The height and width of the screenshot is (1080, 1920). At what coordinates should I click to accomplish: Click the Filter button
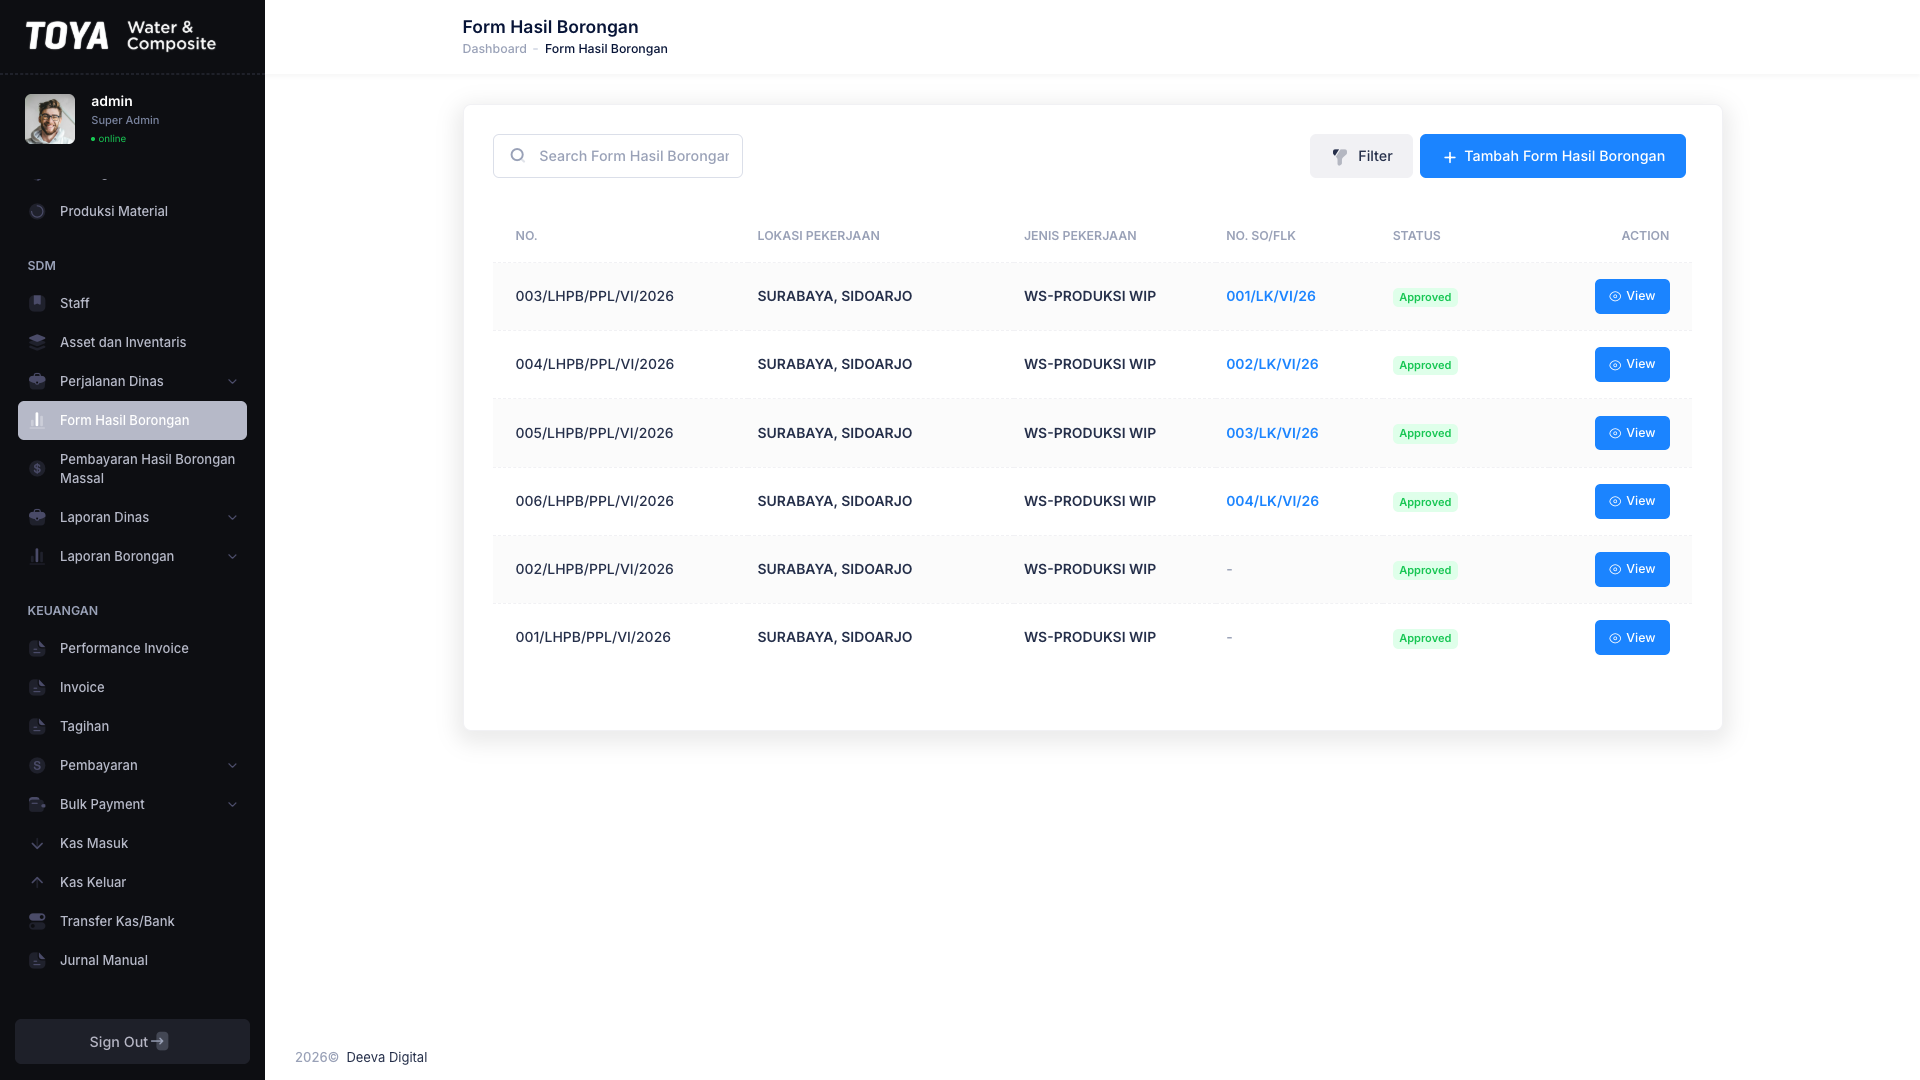1361,156
